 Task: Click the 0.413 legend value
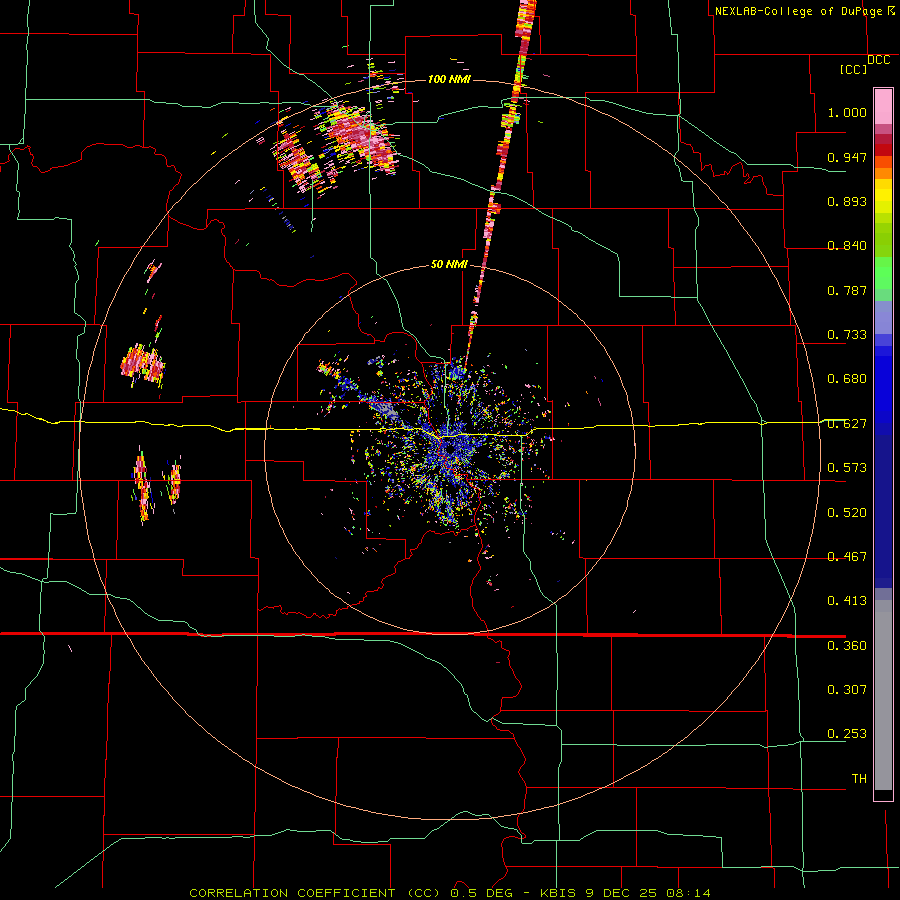847,601
